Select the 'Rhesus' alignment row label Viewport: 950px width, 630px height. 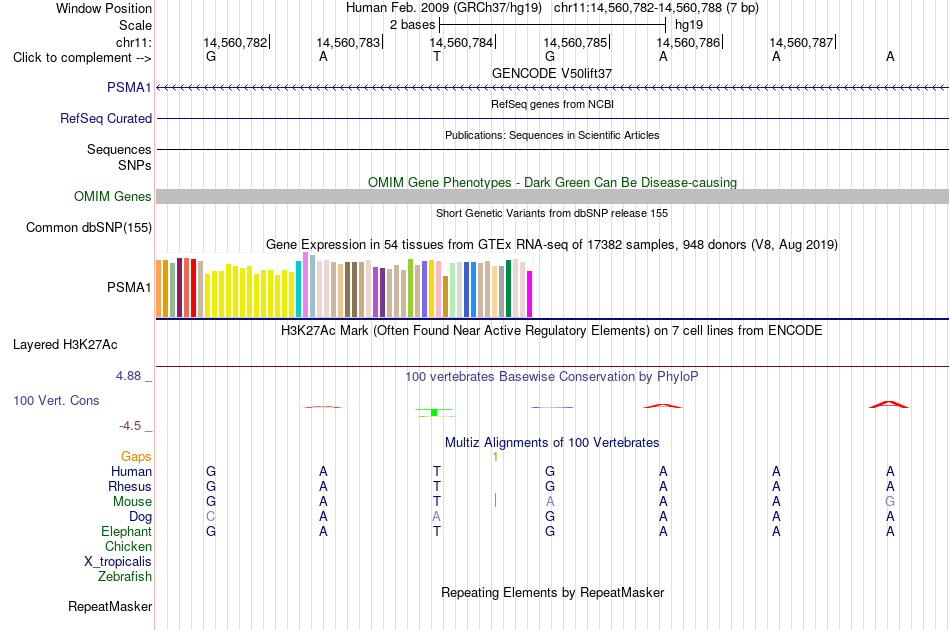[x=130, y=486]
